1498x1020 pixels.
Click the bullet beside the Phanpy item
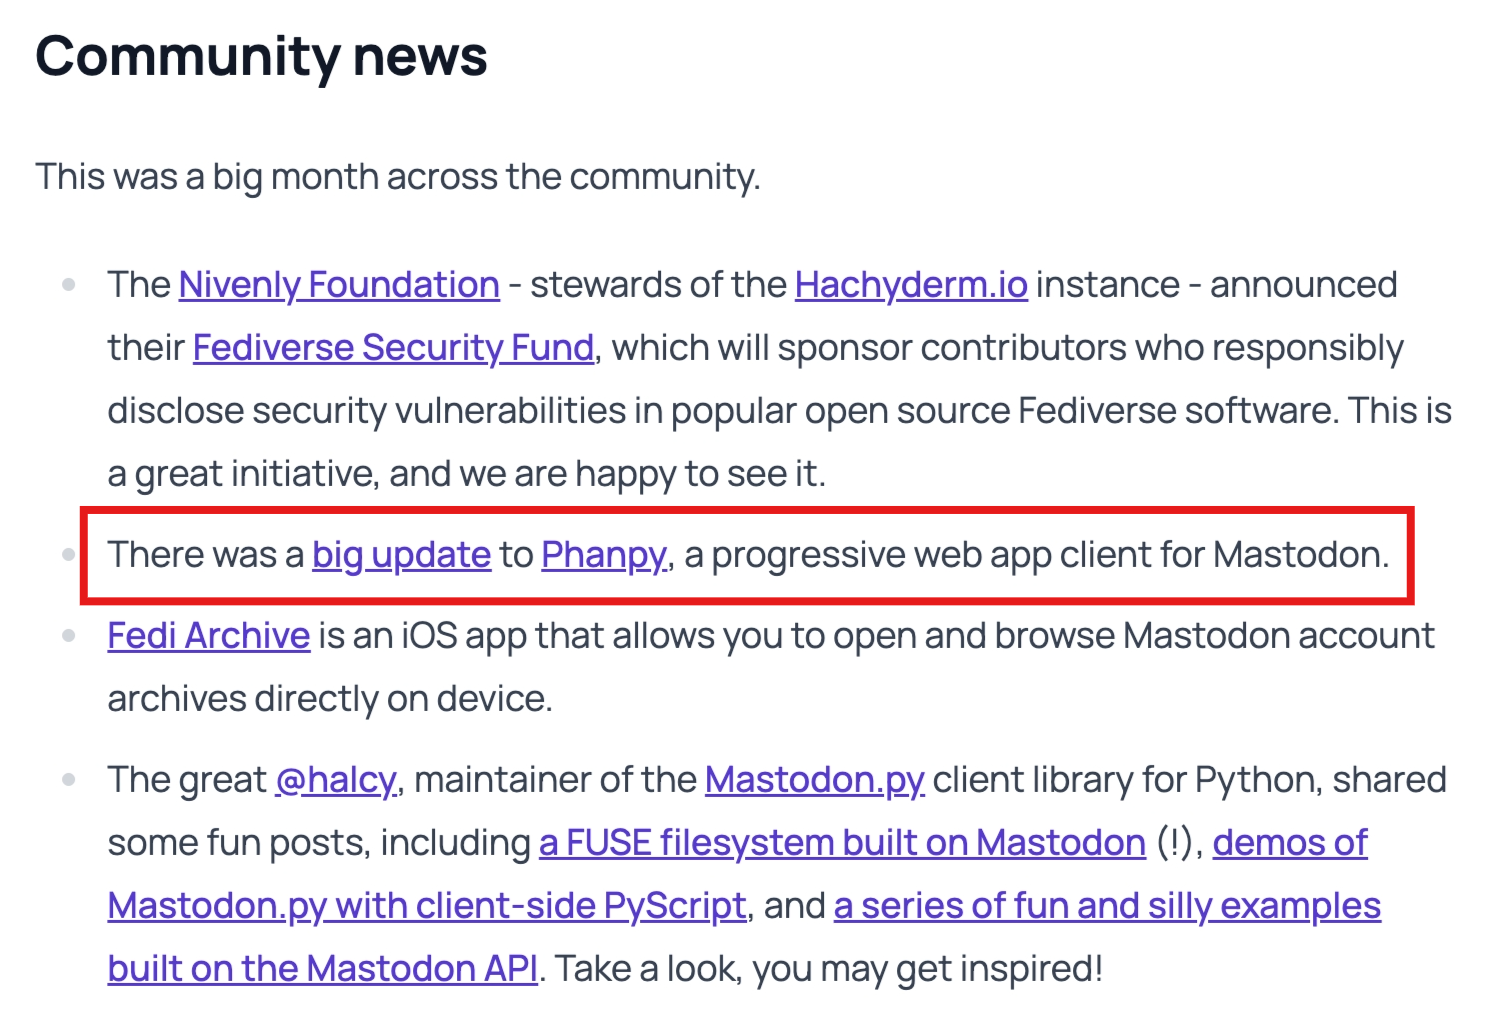point(68,554)
